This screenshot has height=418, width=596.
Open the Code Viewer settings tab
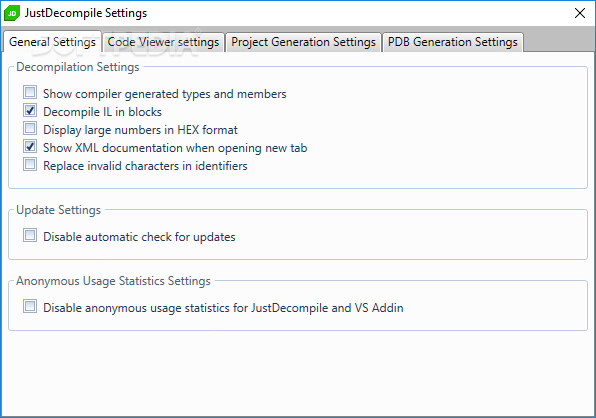163,42
